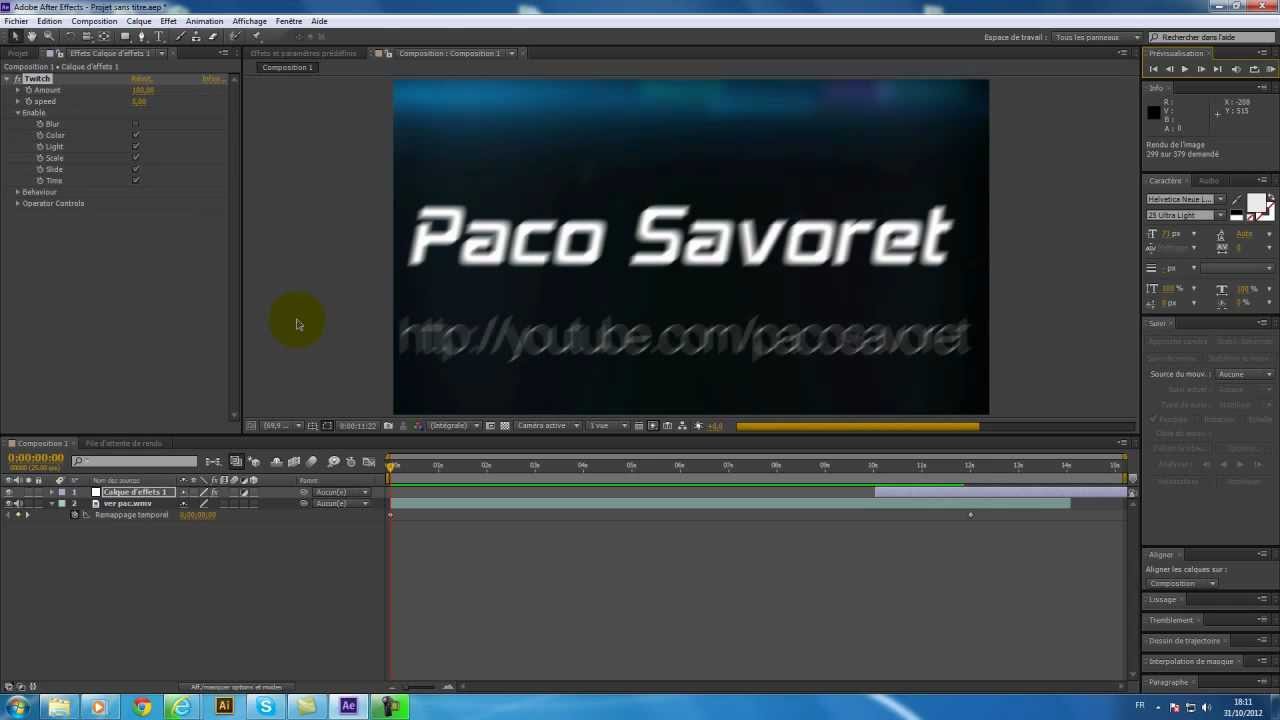Open the Effet menu
This screenshot has width=1280, height=720.
[168, 21]
